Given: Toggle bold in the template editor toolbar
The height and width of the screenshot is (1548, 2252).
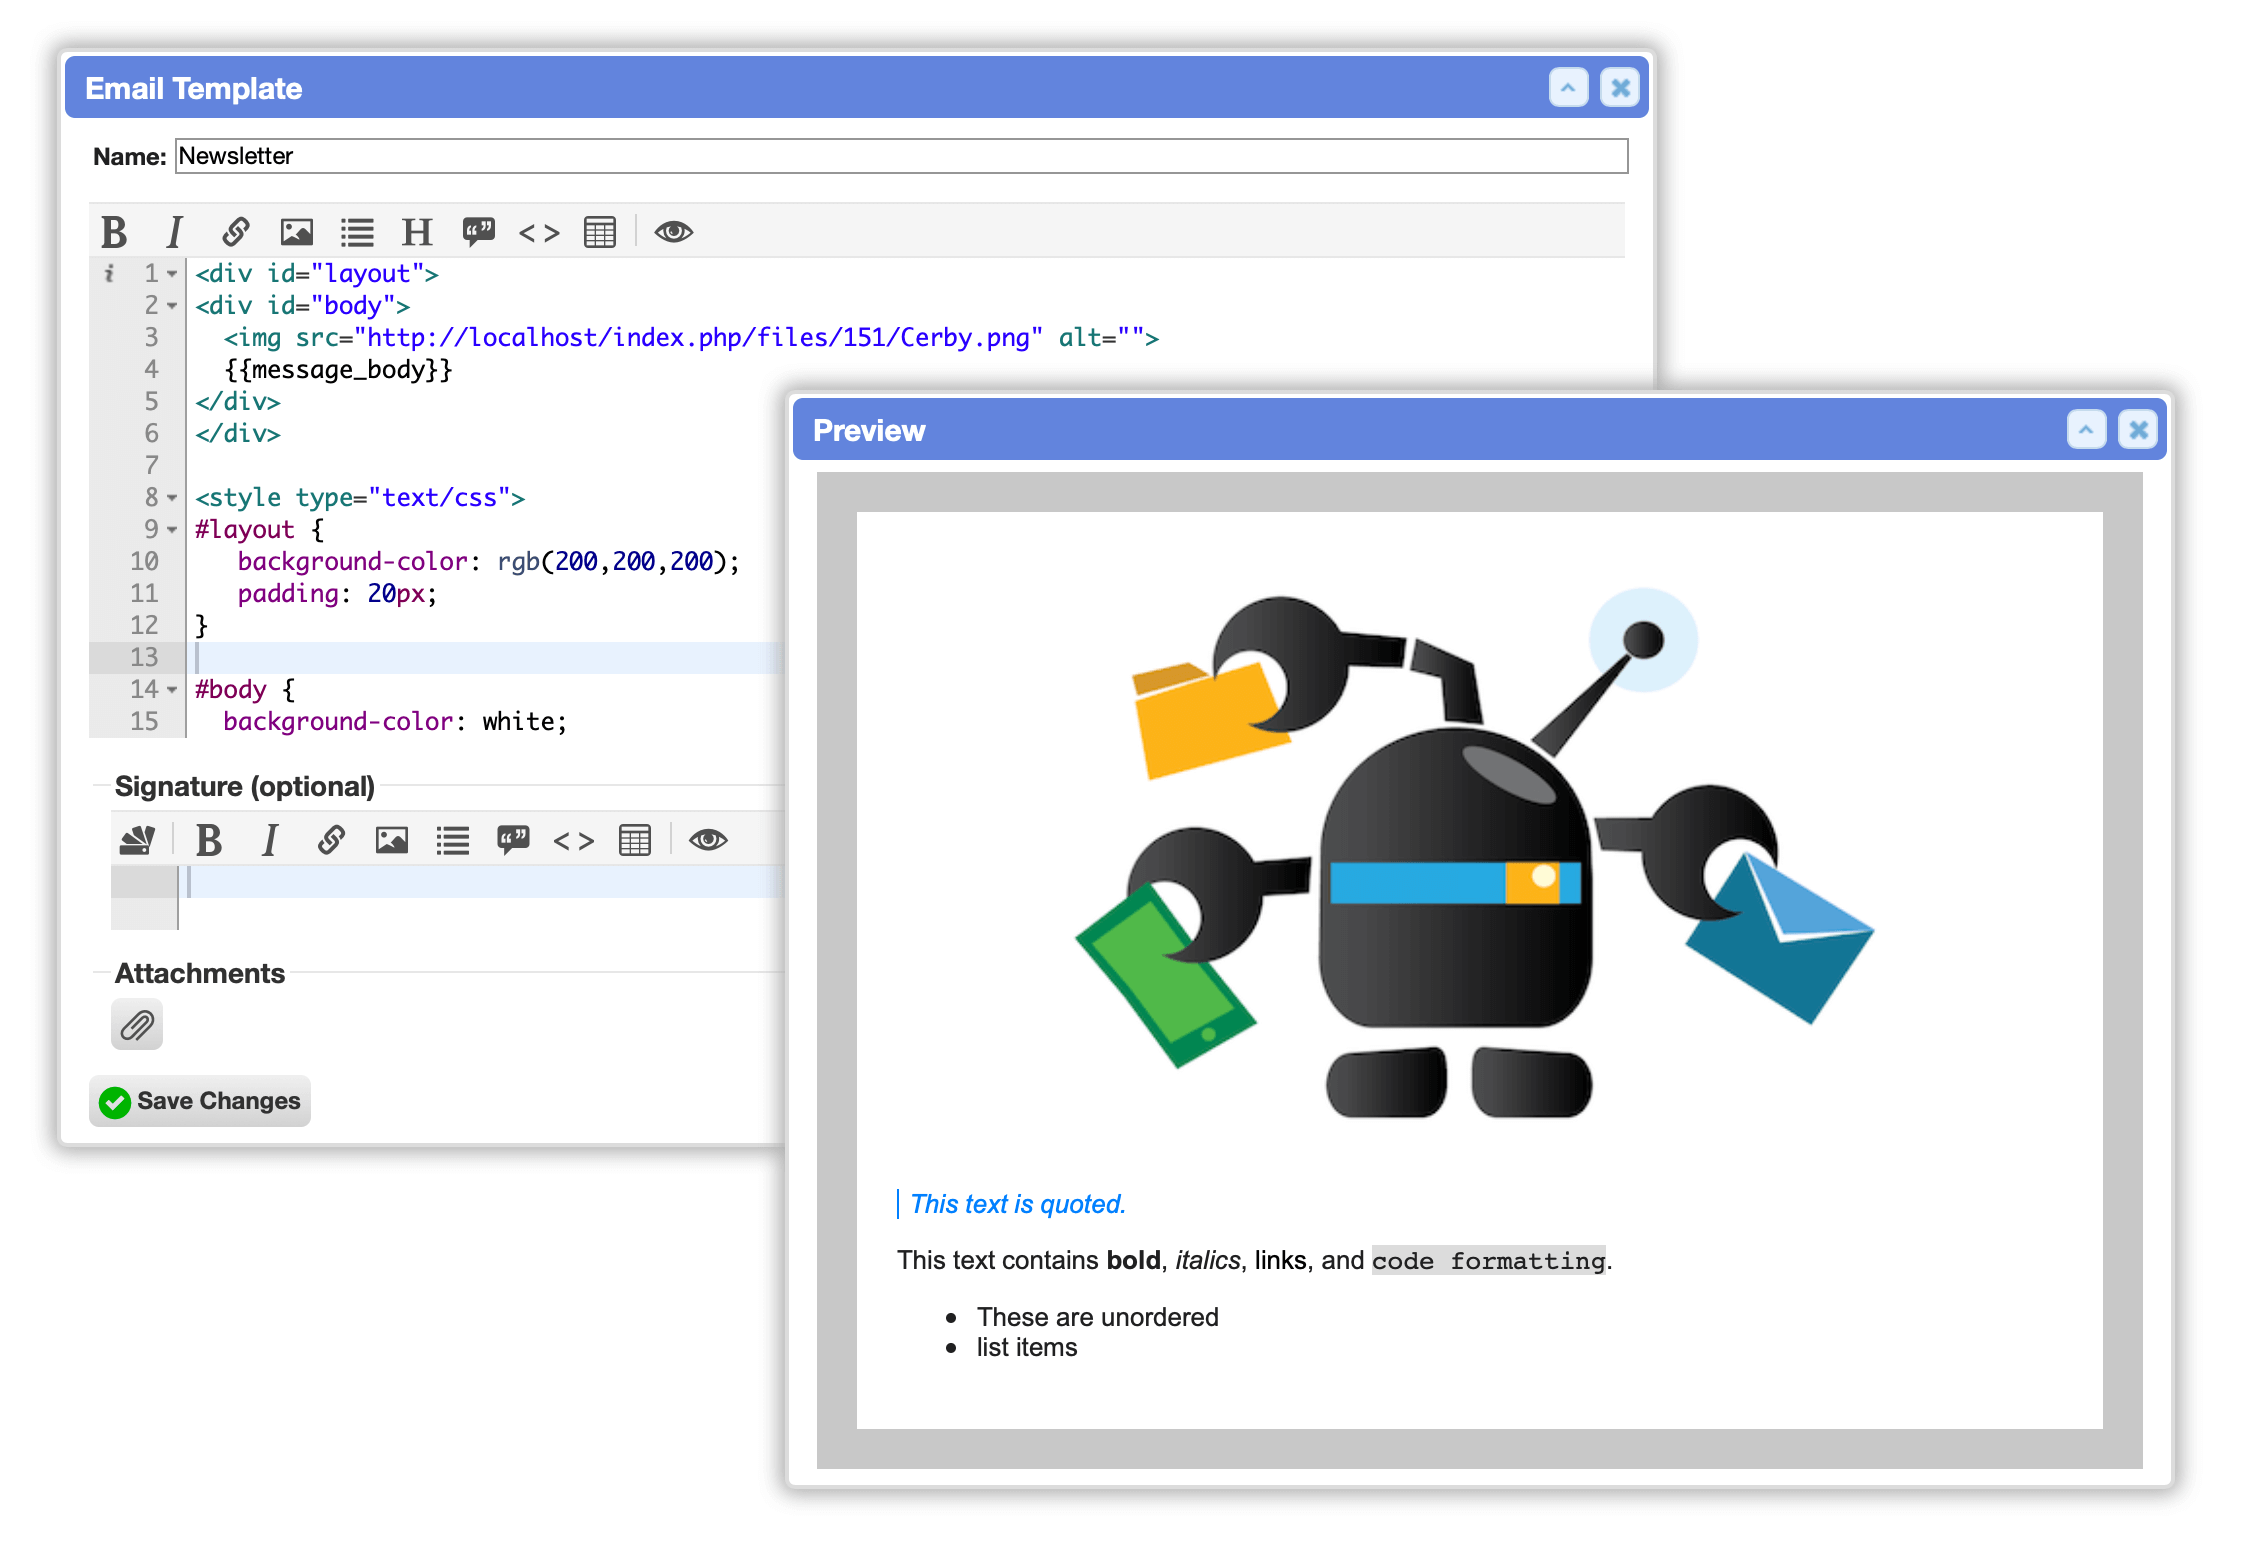Looking at the screenshot, I should 114,232.
